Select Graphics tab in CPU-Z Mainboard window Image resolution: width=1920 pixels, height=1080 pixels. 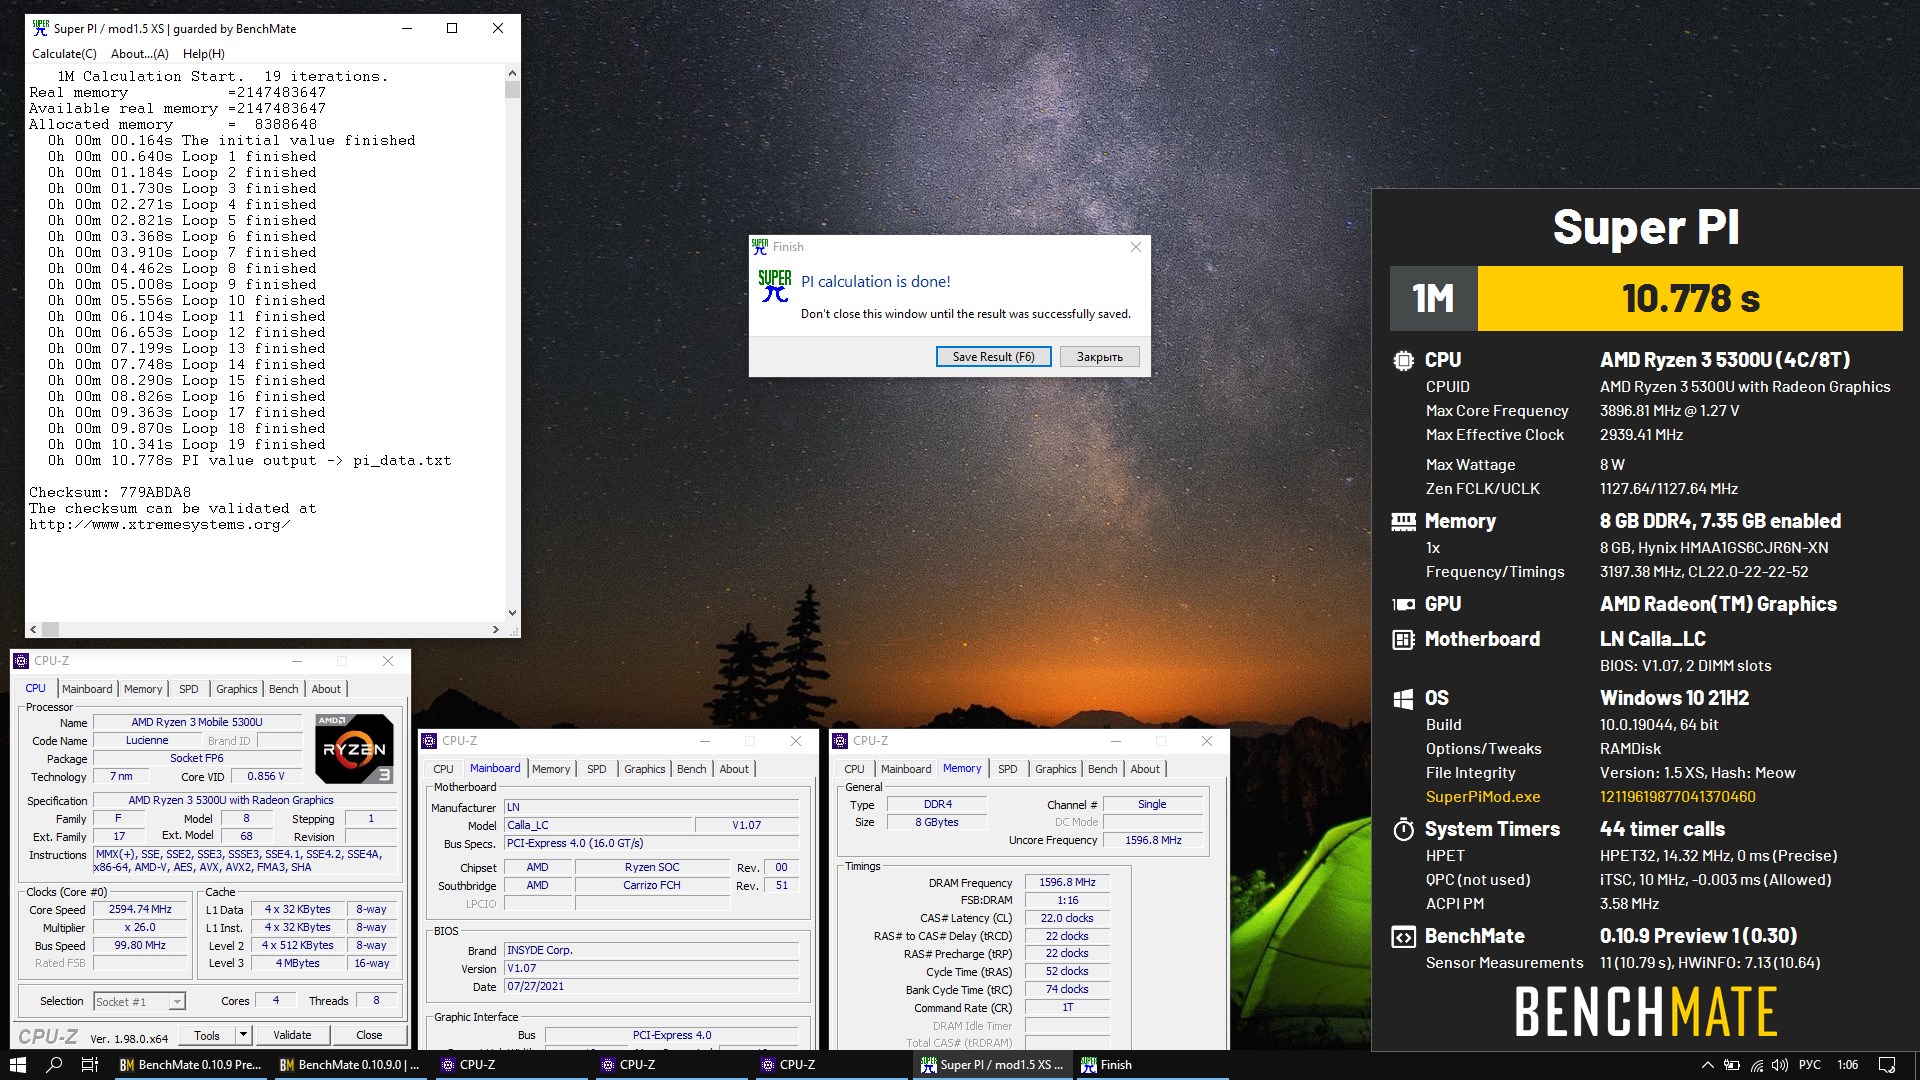(644, 769)
